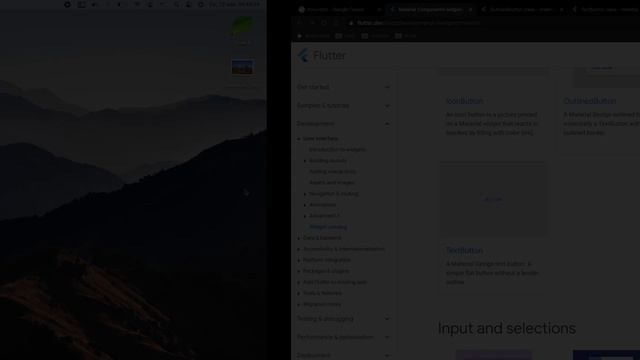This screenshot has width=640, height=360.
Task: Expand Building layouts in sidebar
Action: coord(325,160)
